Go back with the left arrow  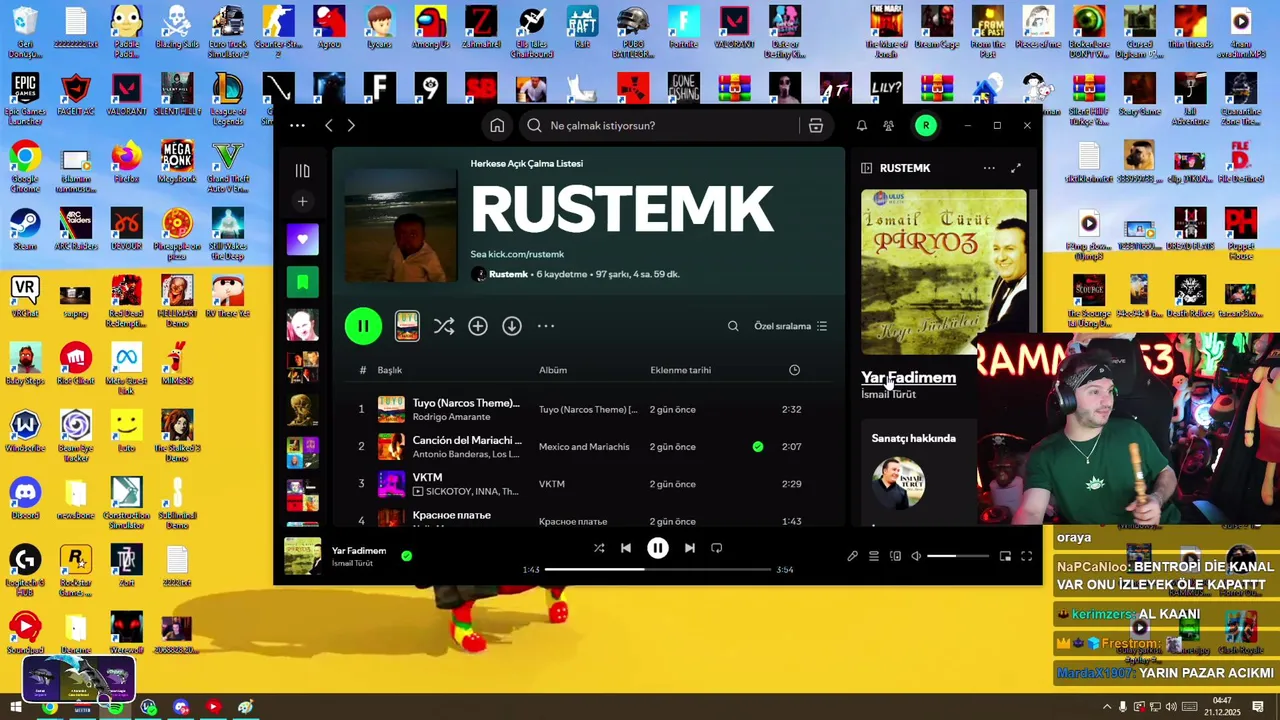pos(329,126)
